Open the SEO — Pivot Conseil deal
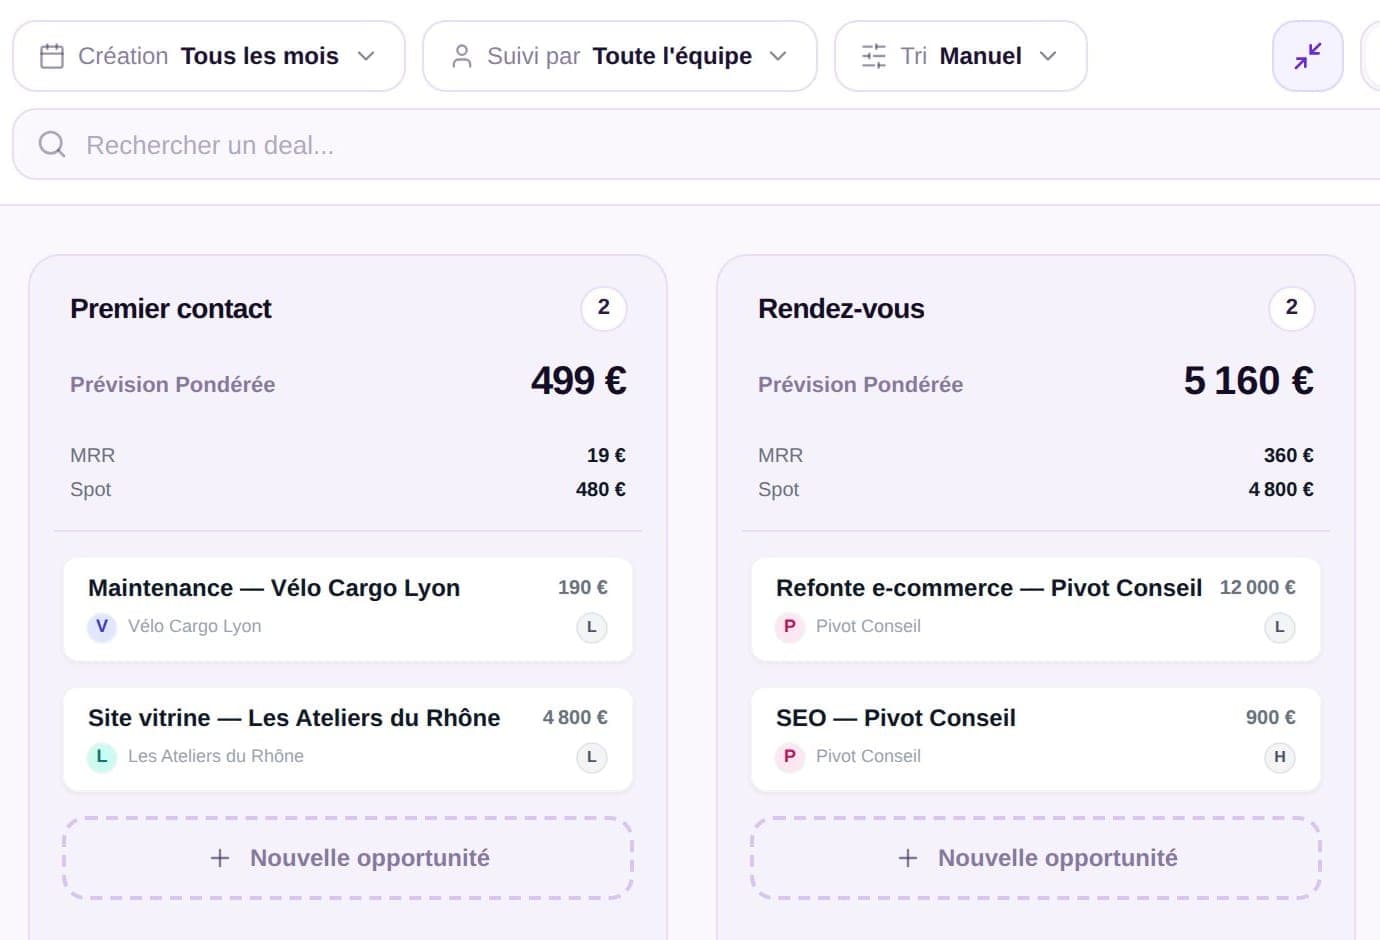 tap(1036, 739)
